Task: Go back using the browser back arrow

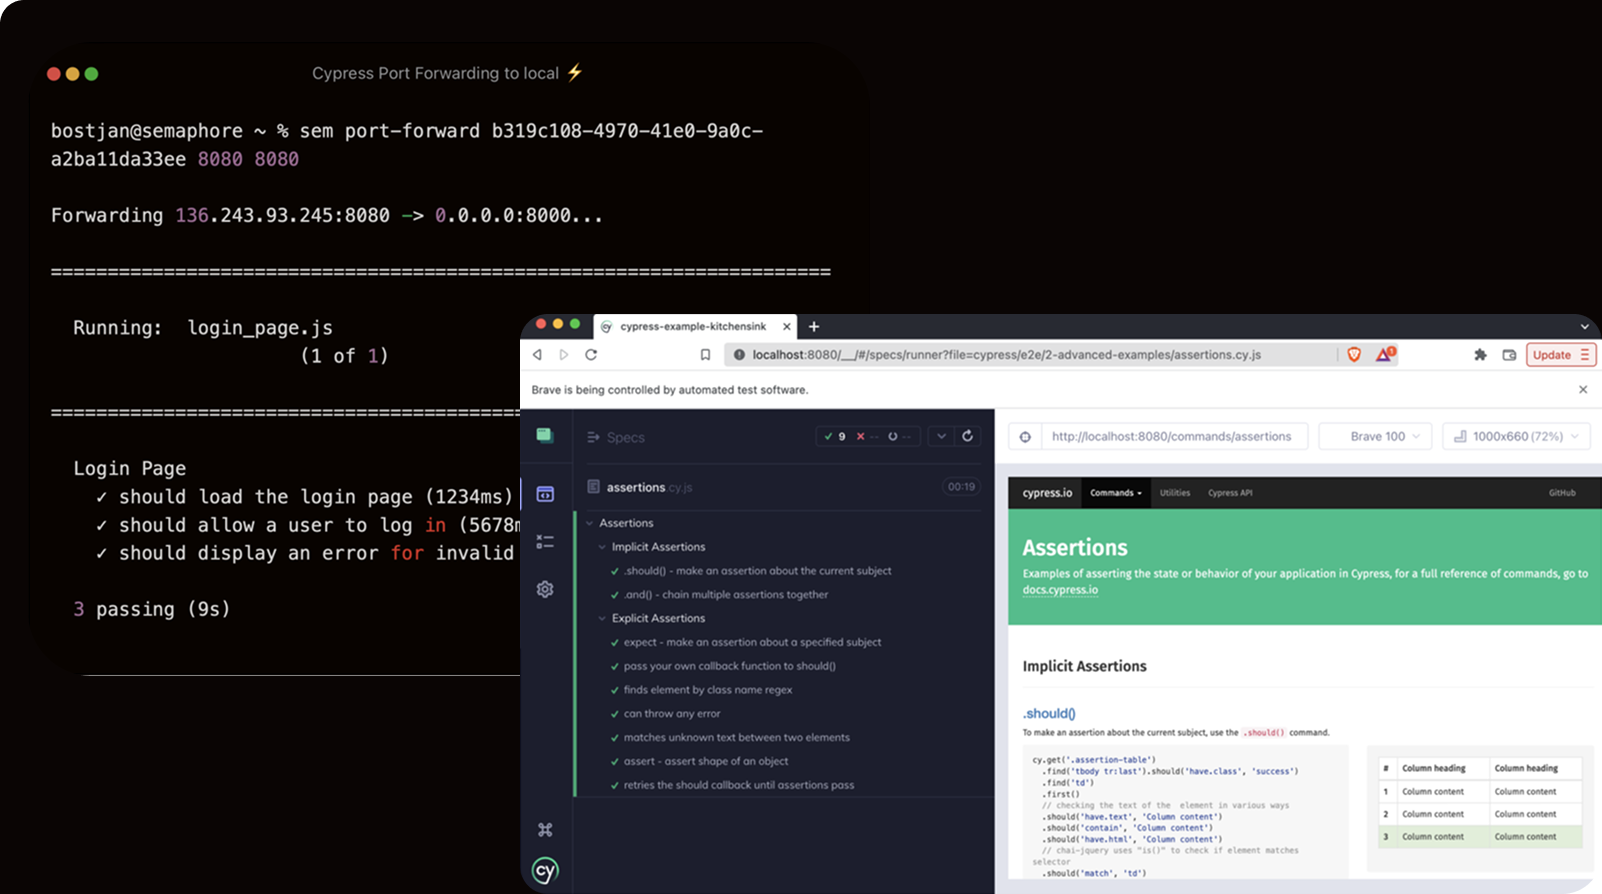Action: [x=537, y=355]
